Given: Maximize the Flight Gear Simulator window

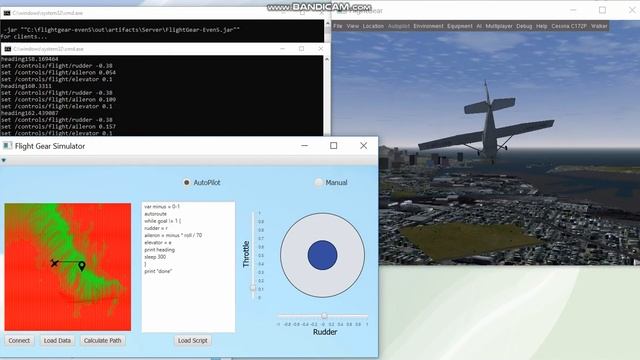Looking at the screenshot, I should [x=333, y=146].
